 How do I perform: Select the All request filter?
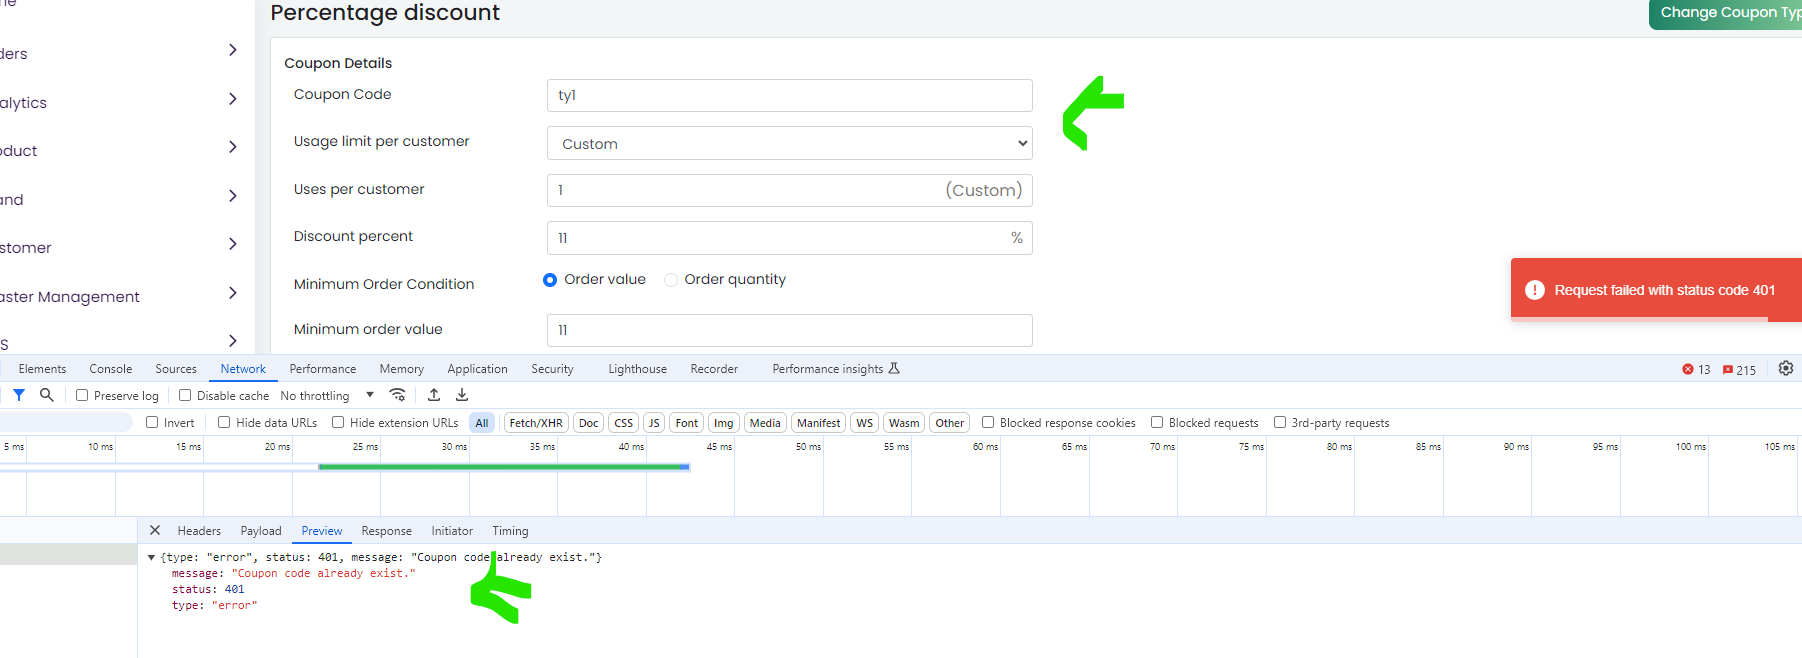click(482, 423)
